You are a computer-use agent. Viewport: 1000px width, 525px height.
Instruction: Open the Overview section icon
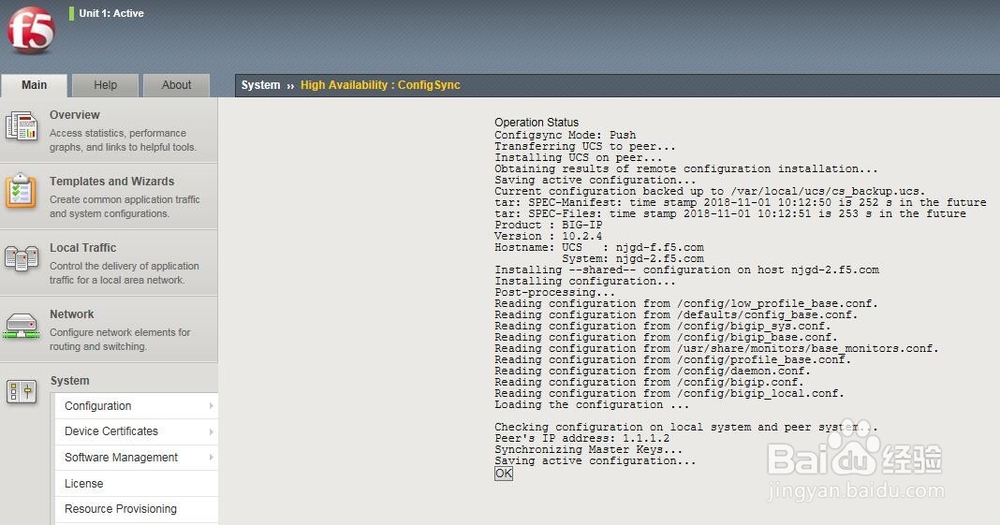pyautogui.click(x=22, y=126)
